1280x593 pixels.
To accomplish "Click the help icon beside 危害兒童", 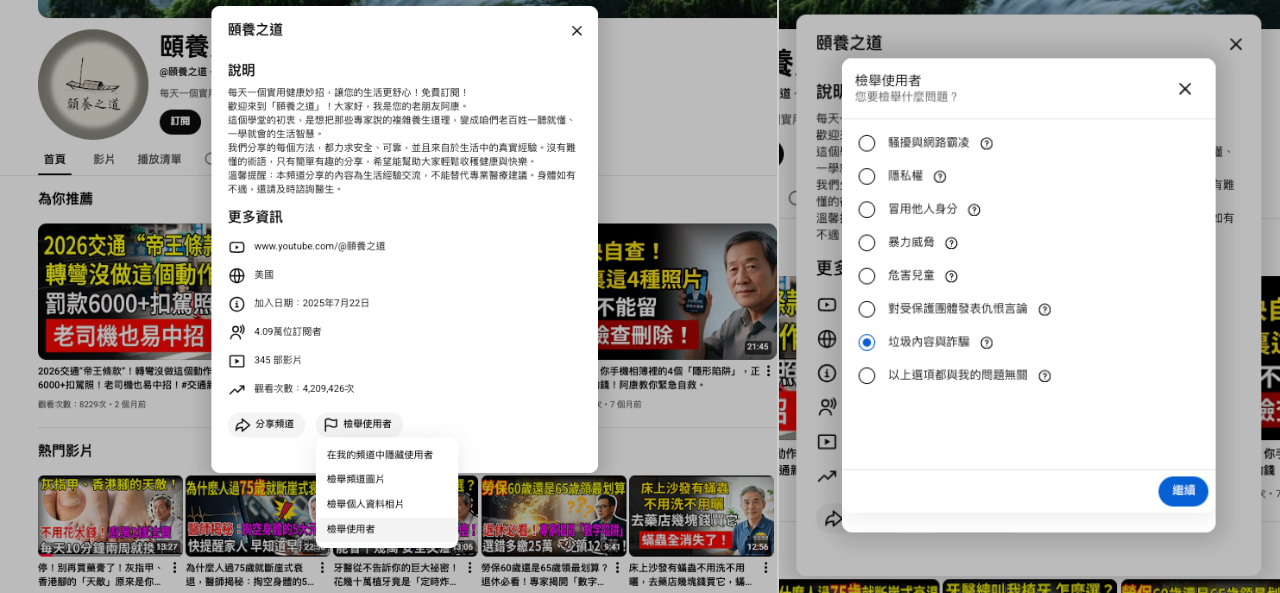I will point(951,276).
